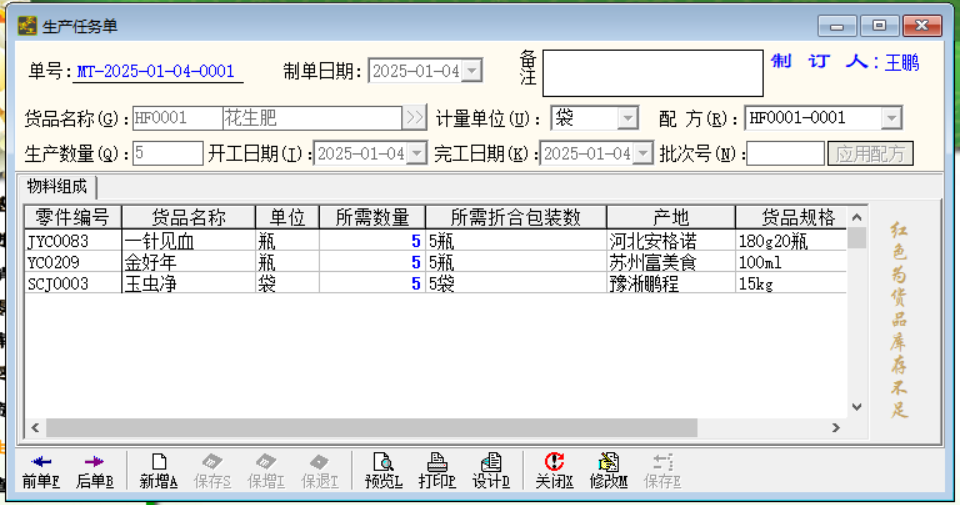Modify the order with 修改M
The image size is (960, 505).
click(608, 471)
